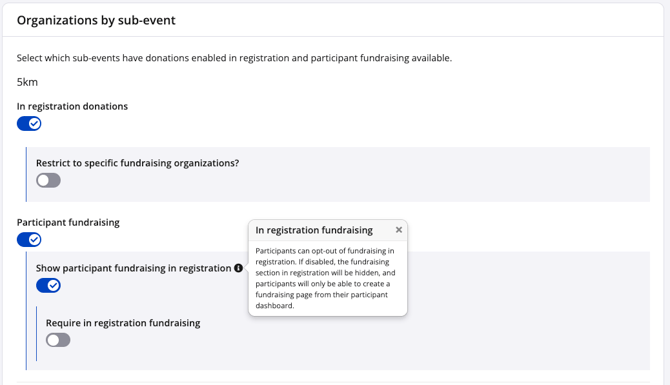
Task: Click the Require in registration fundraising label
Action: pos(123,323)
